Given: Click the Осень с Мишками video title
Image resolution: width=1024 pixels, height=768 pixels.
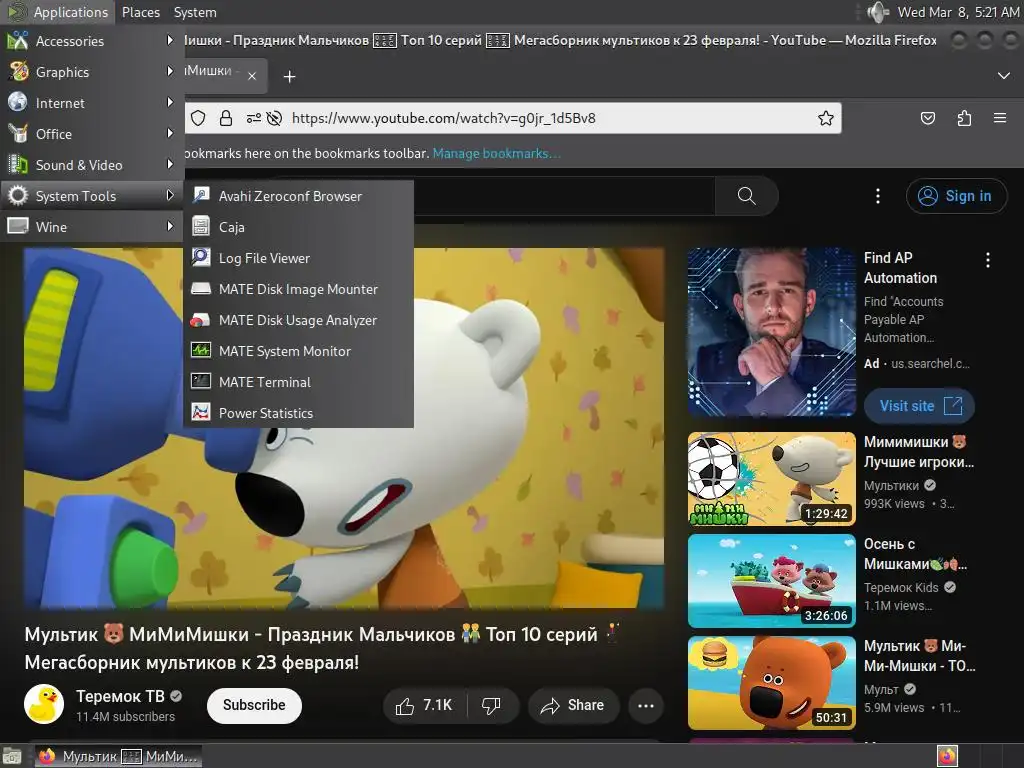Looking at the screenshot, I should [915, 554].
